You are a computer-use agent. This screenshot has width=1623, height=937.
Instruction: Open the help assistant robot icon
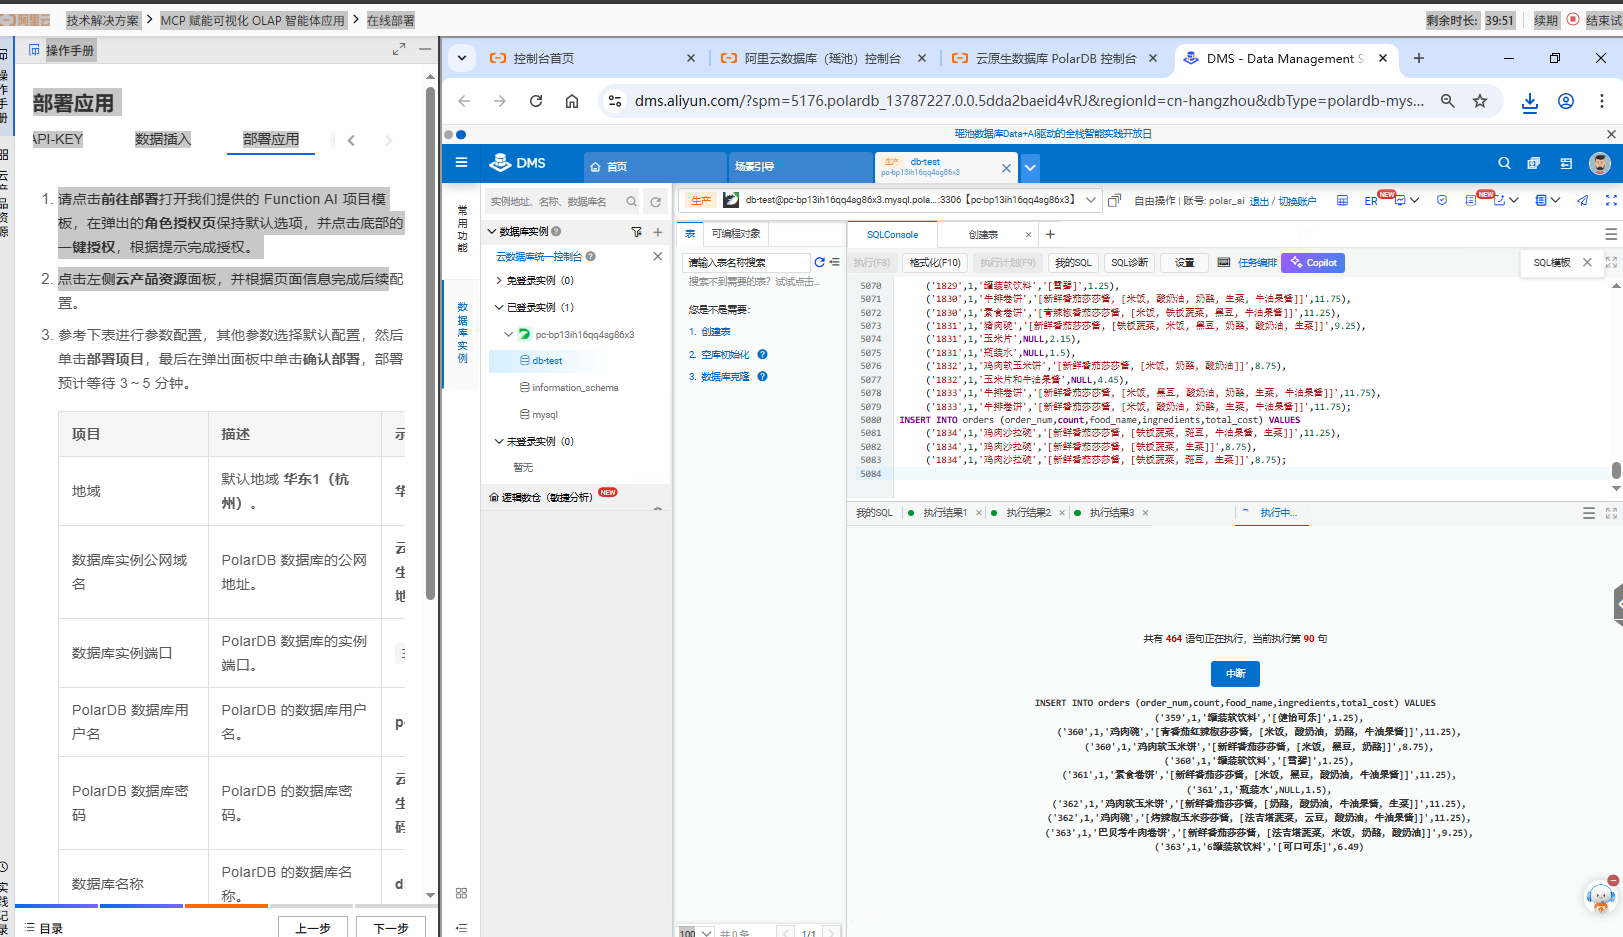tap(1601, 895)
